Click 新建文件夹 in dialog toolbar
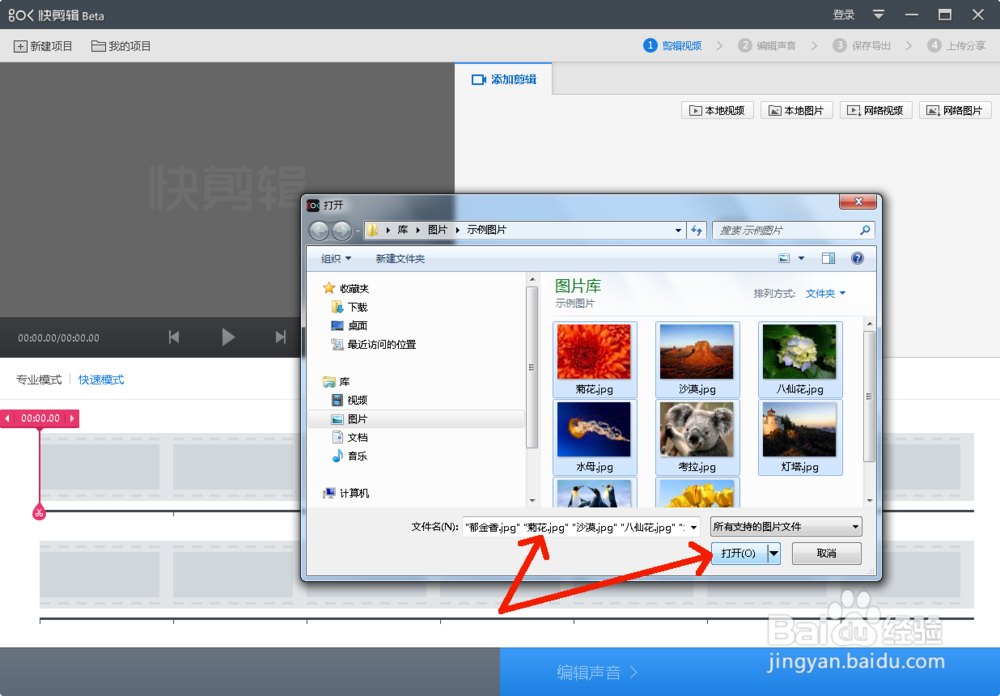 point(400,258)
